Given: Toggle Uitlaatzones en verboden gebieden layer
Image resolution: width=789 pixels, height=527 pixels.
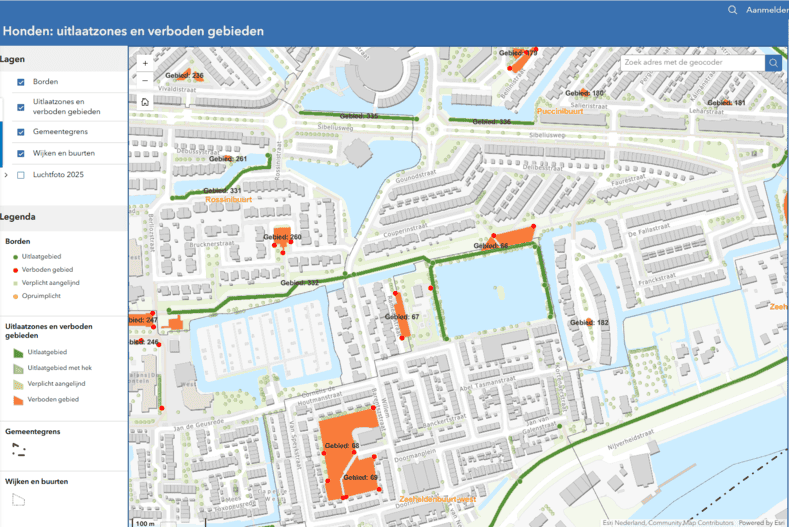Looking at the screenshot, I should coord(21,107).
